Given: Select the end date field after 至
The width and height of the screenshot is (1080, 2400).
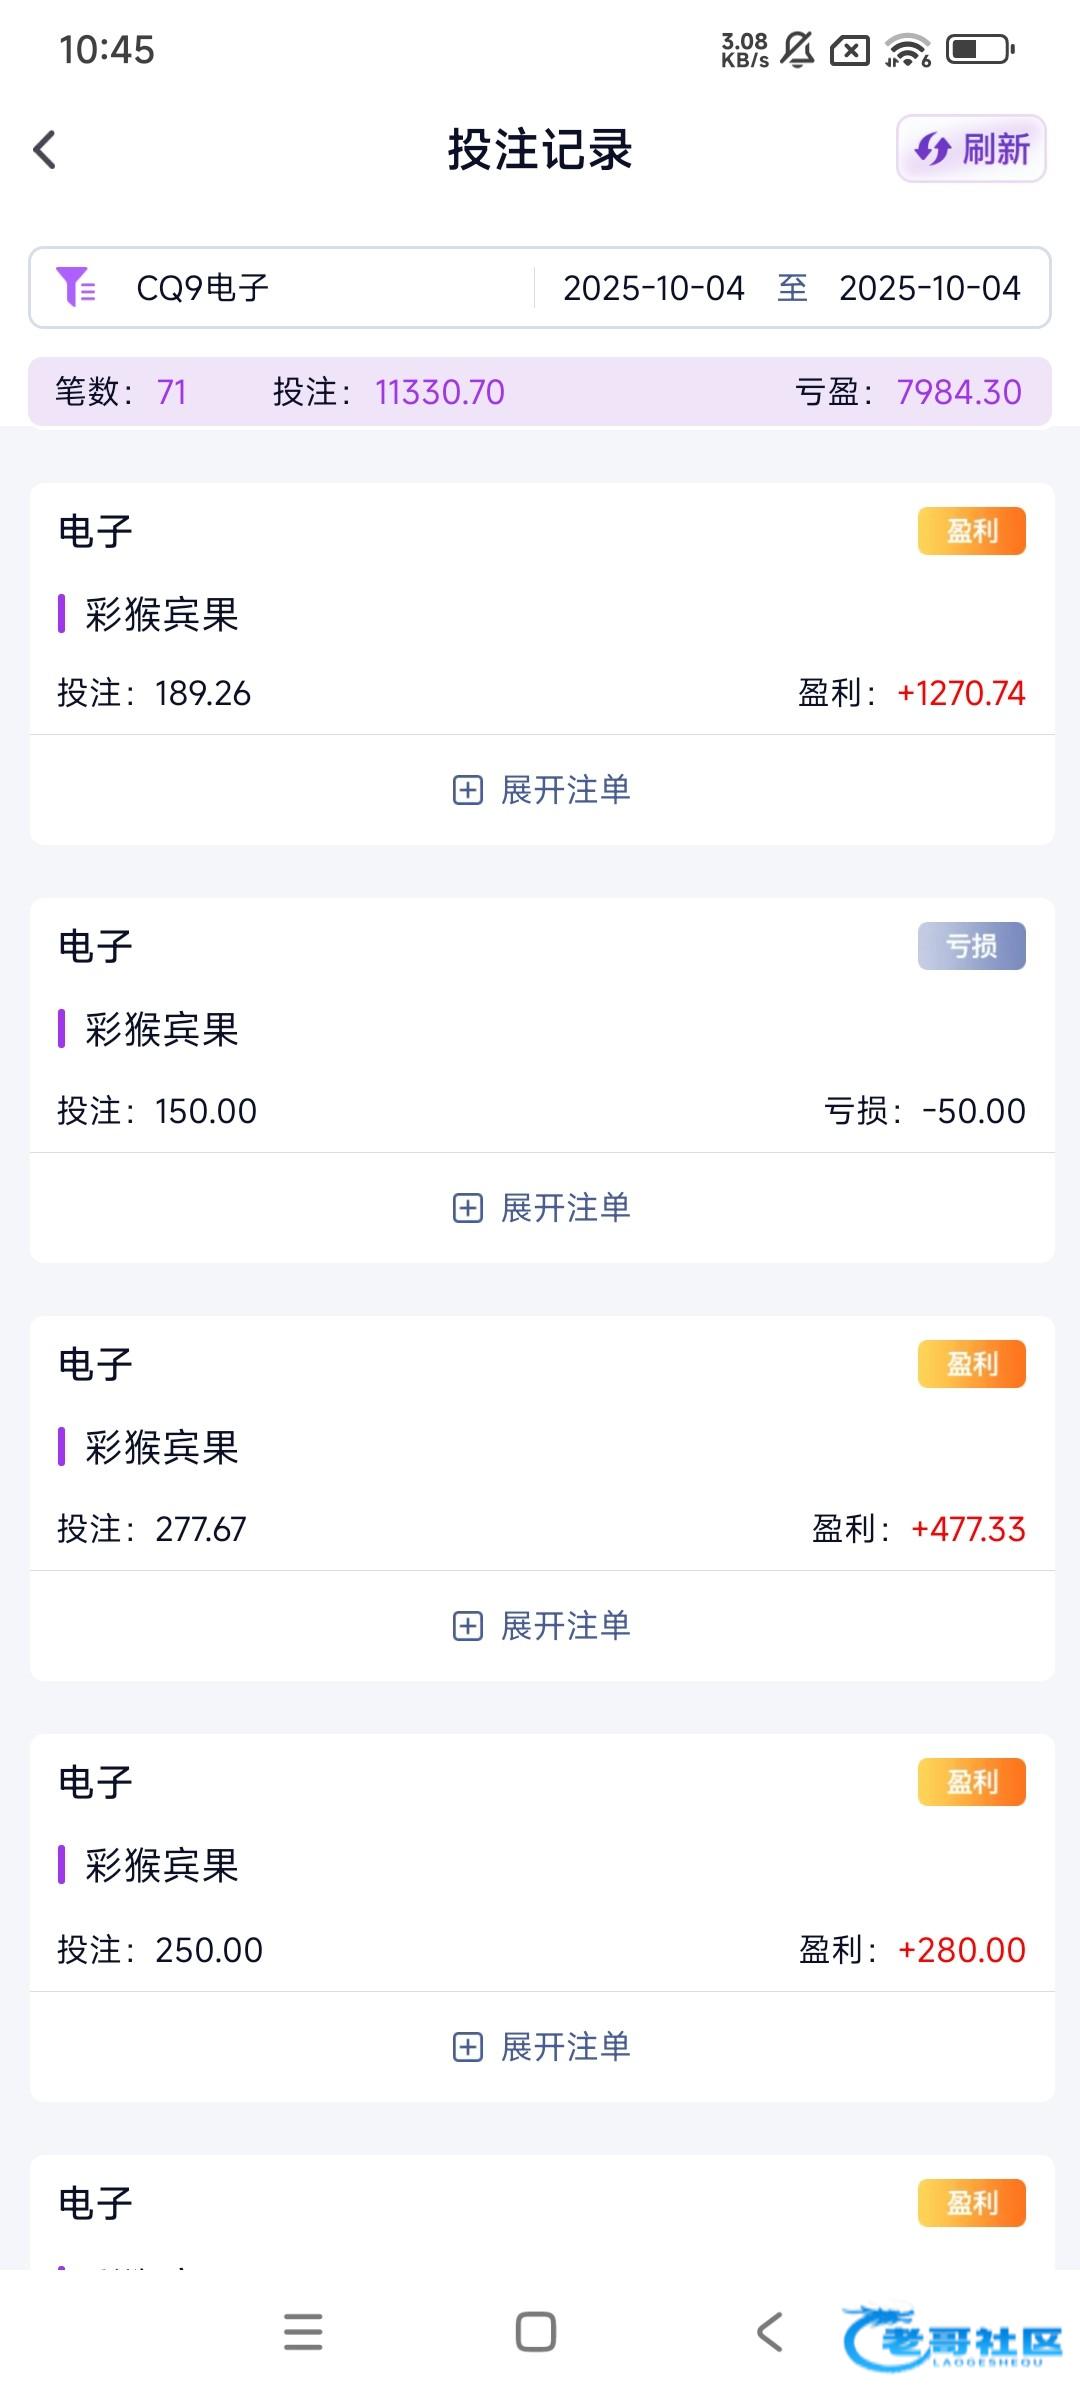Looking at the screenshot, I should 929,288.
